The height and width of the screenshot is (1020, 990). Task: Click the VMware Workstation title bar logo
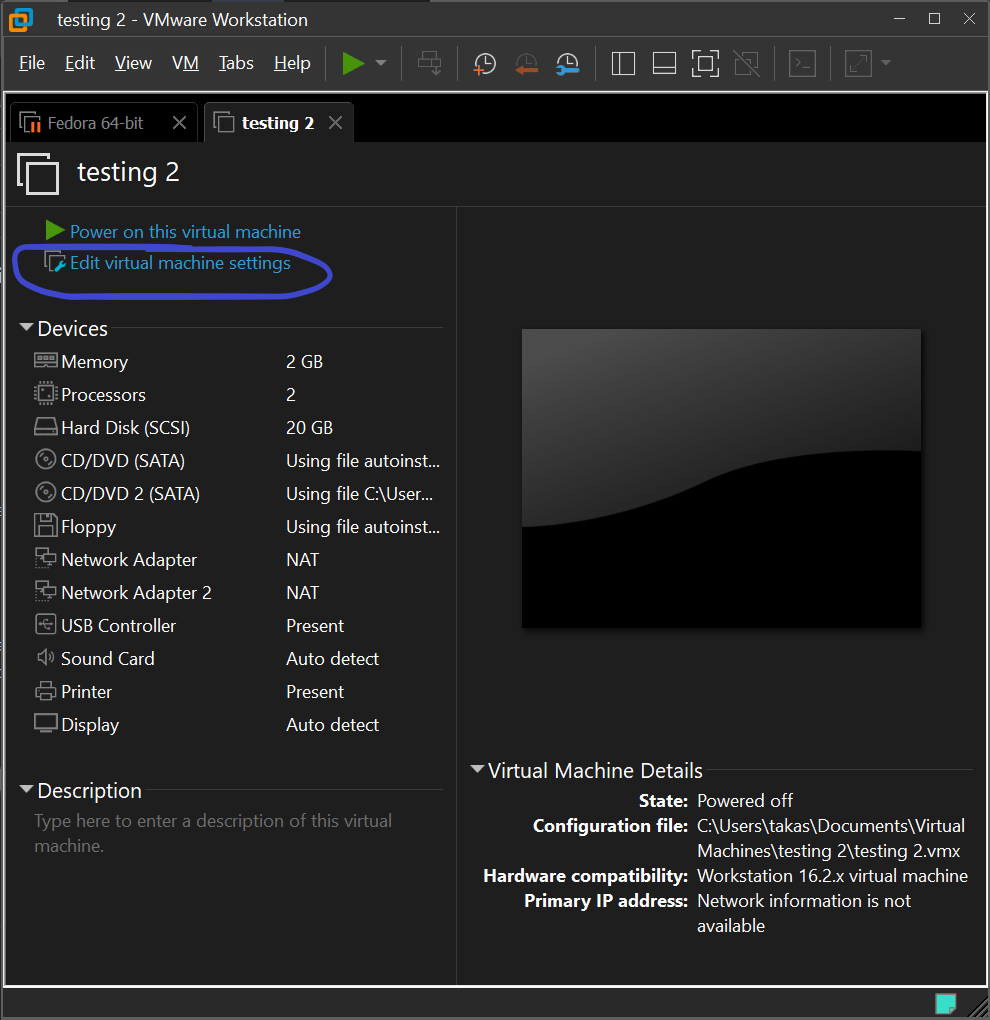coord(21,20)
